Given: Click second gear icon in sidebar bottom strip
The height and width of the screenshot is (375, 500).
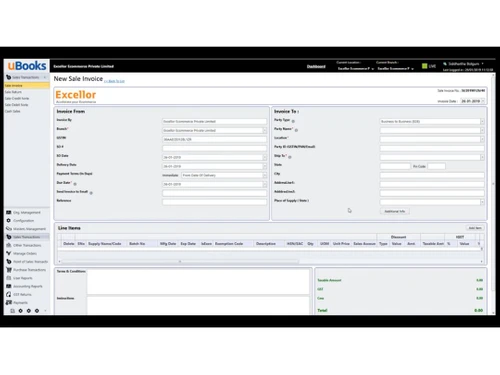Looking at the screenshot, I should [x=29, y=311].
